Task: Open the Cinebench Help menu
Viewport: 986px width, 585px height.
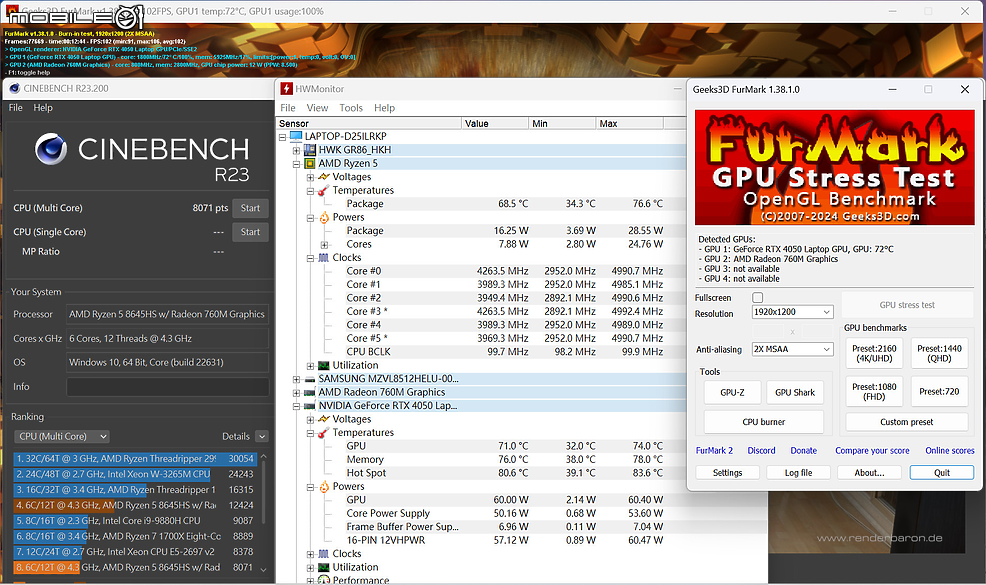Action: tap(43, 108)
